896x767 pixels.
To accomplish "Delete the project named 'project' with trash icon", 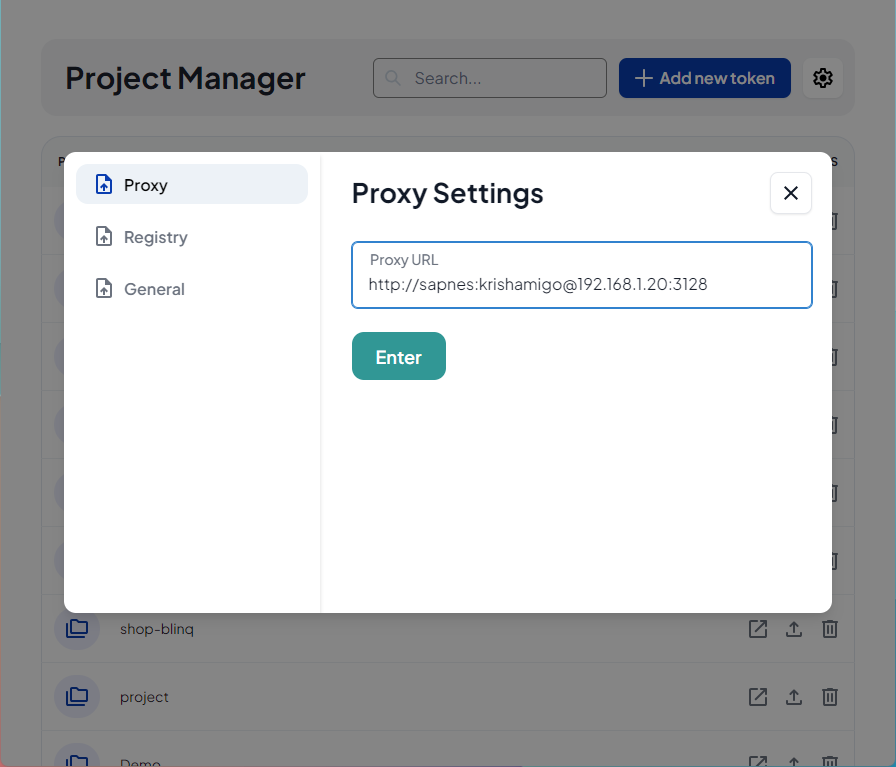I will coord(830,697).
